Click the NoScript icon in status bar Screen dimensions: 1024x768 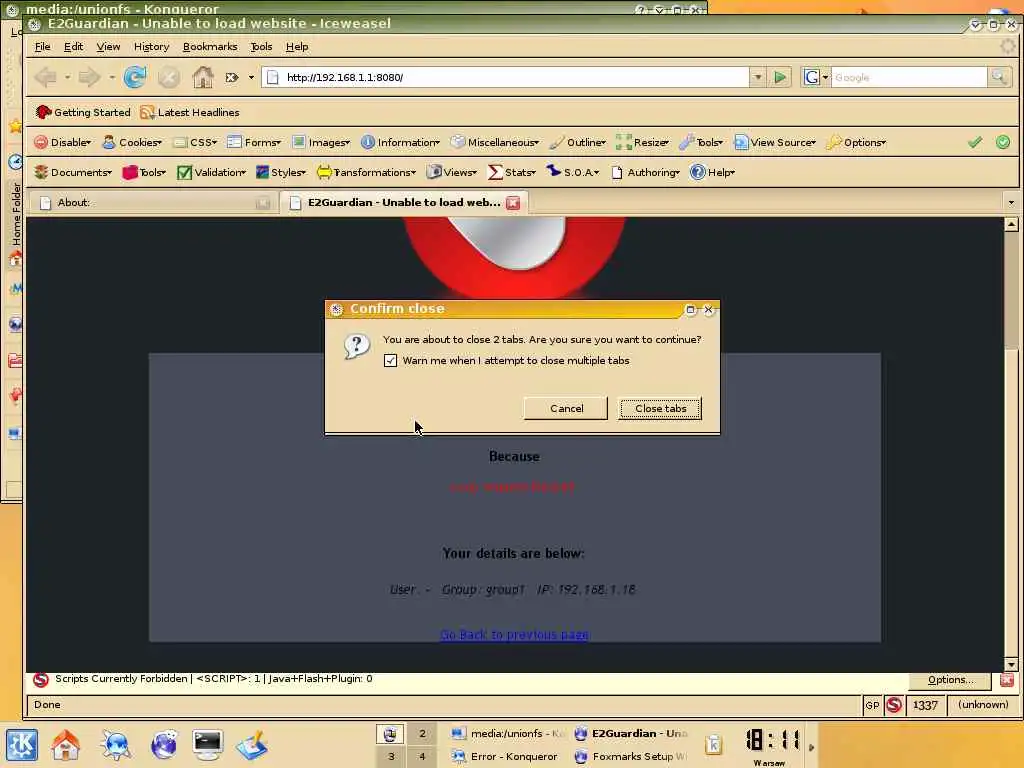(894, 705)
